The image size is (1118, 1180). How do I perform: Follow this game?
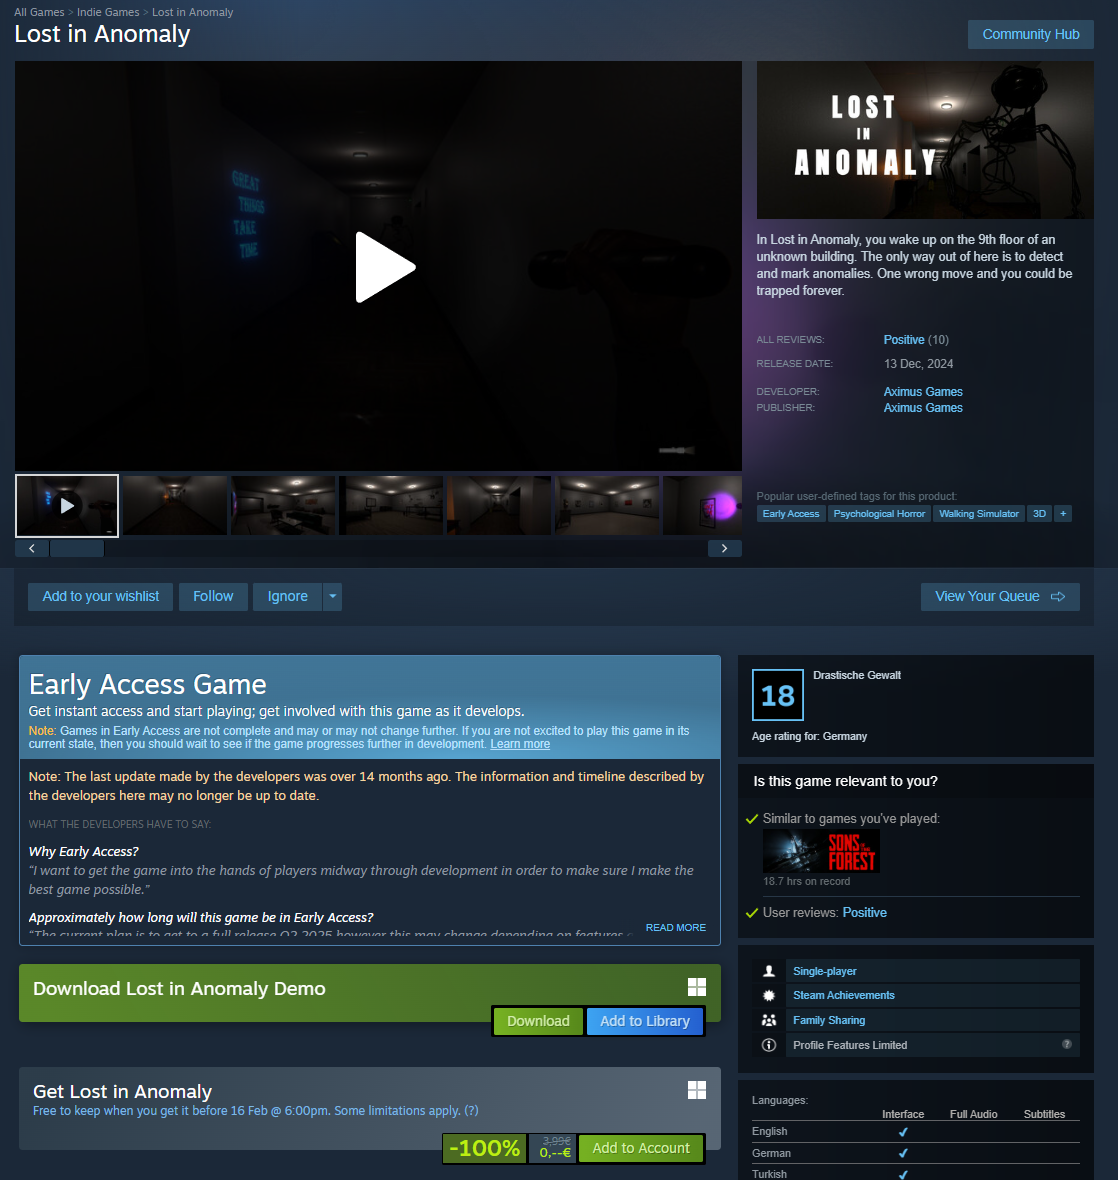click(x=213, y=596)
